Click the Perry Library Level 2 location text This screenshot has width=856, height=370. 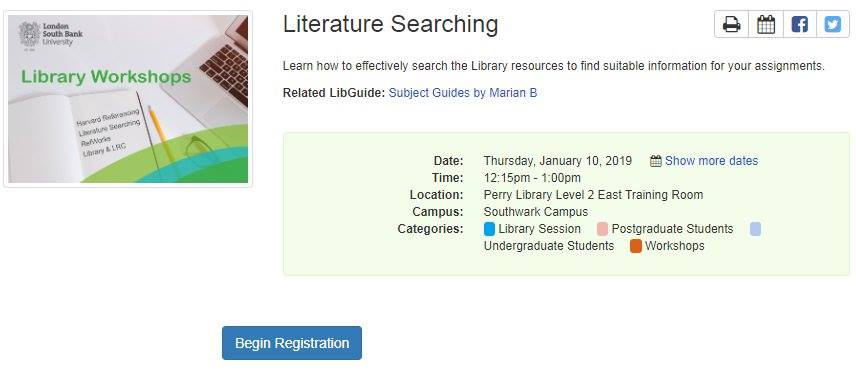coord(593,195)
